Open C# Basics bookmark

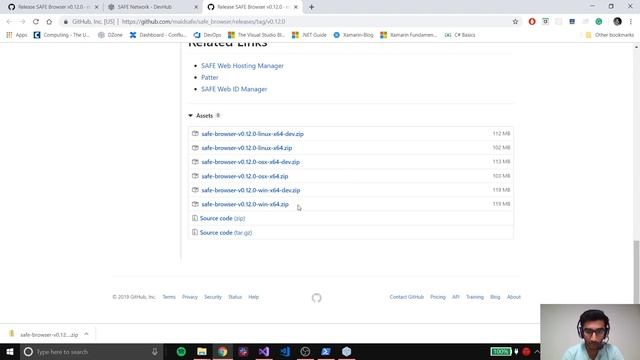pos(460,35)
